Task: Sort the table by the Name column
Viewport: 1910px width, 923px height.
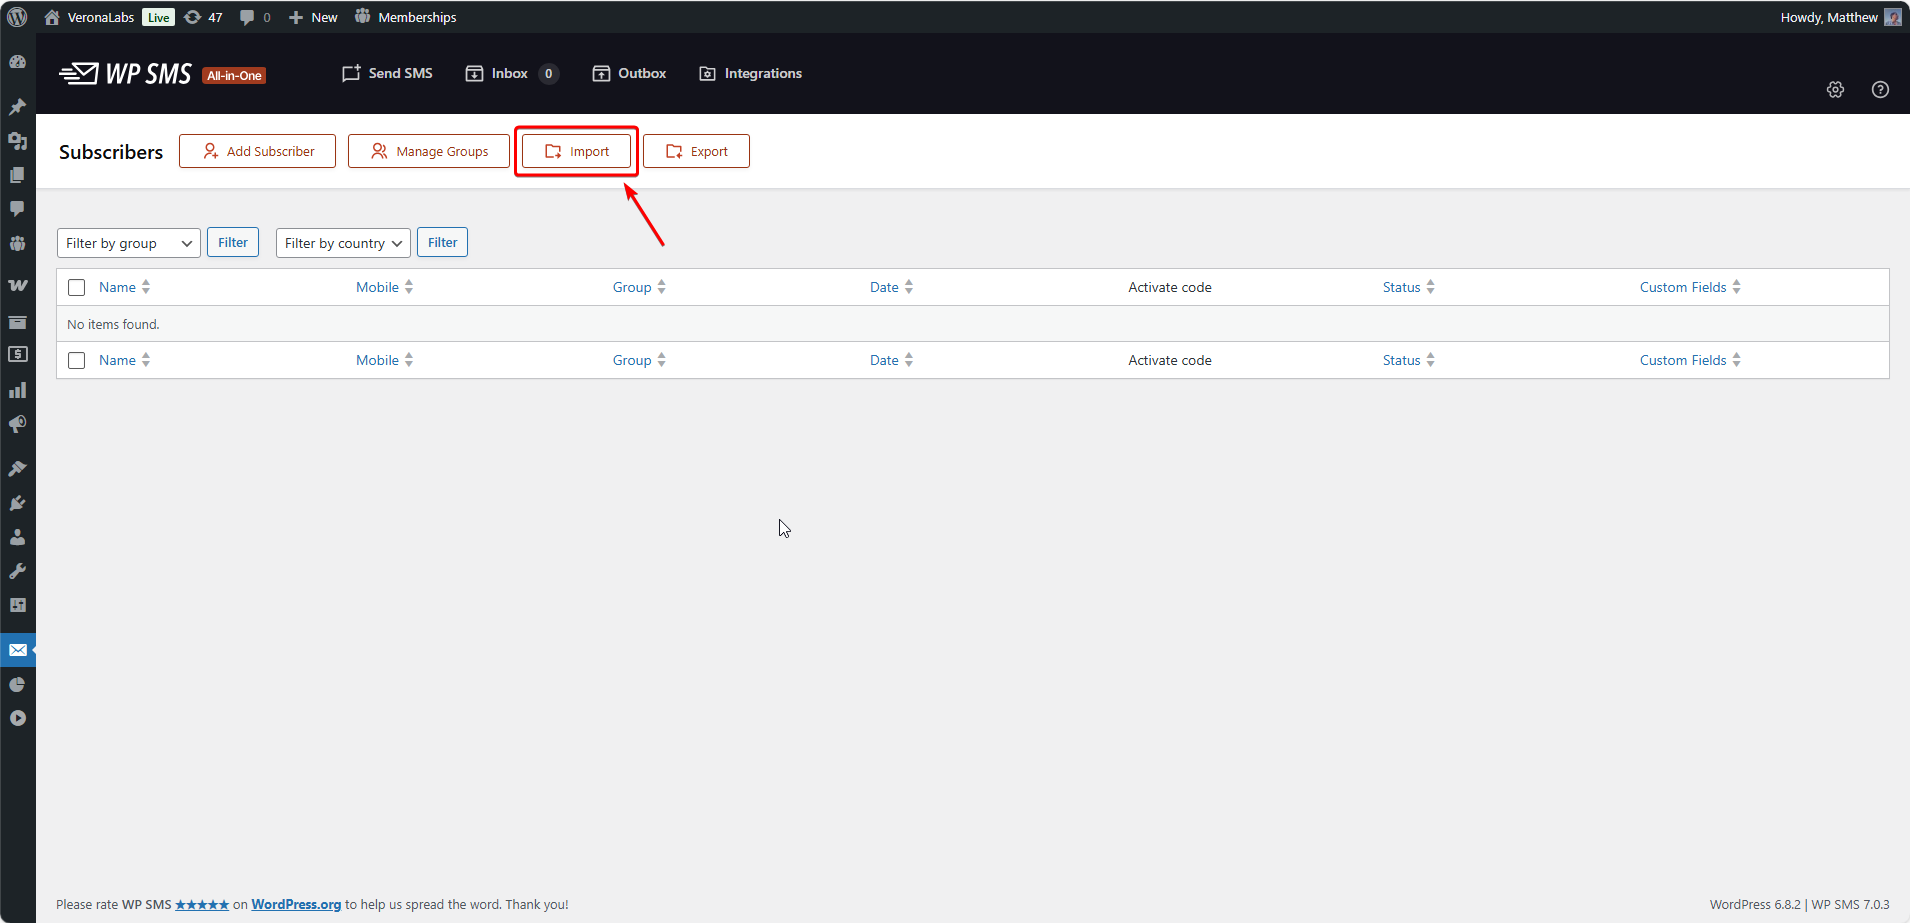Action: (117, 287)
